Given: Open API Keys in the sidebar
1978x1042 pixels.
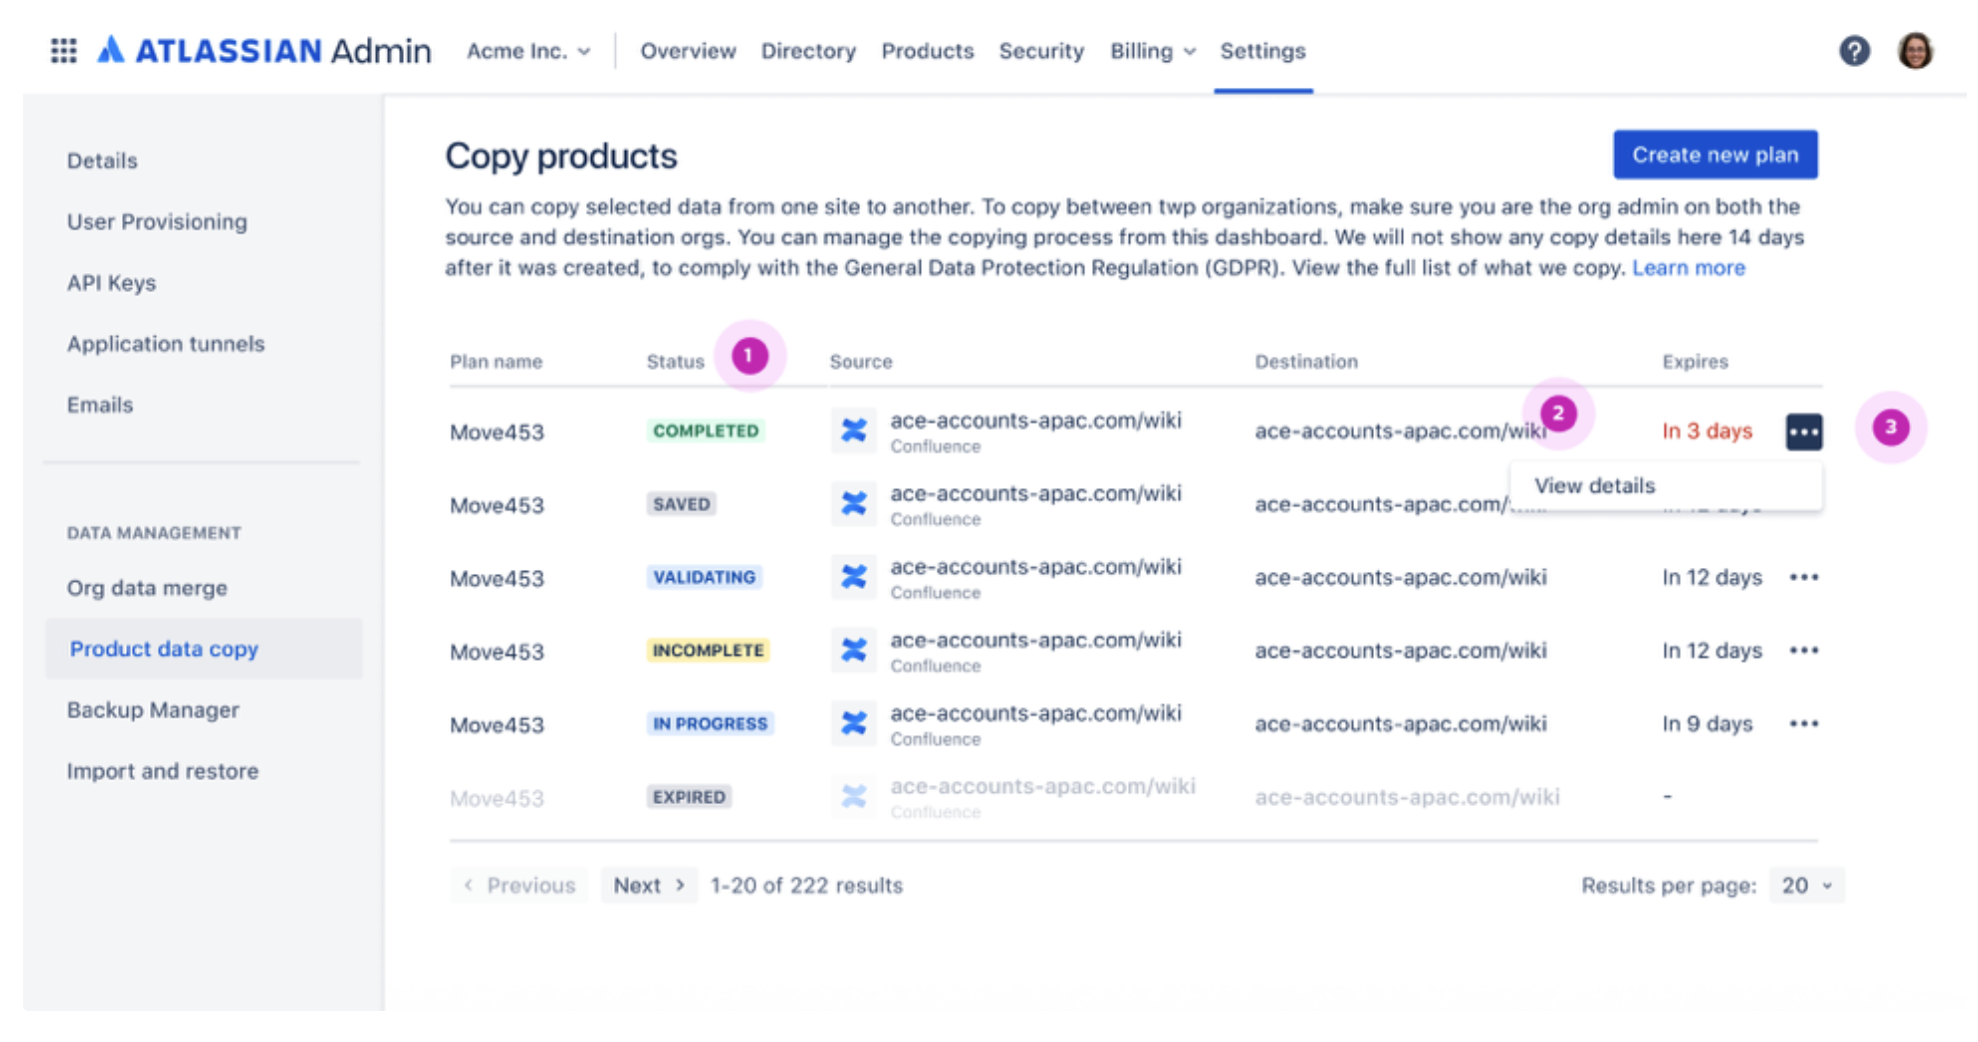Looking at the screenshot, I should pyautogui.click(x=111, y=283).
